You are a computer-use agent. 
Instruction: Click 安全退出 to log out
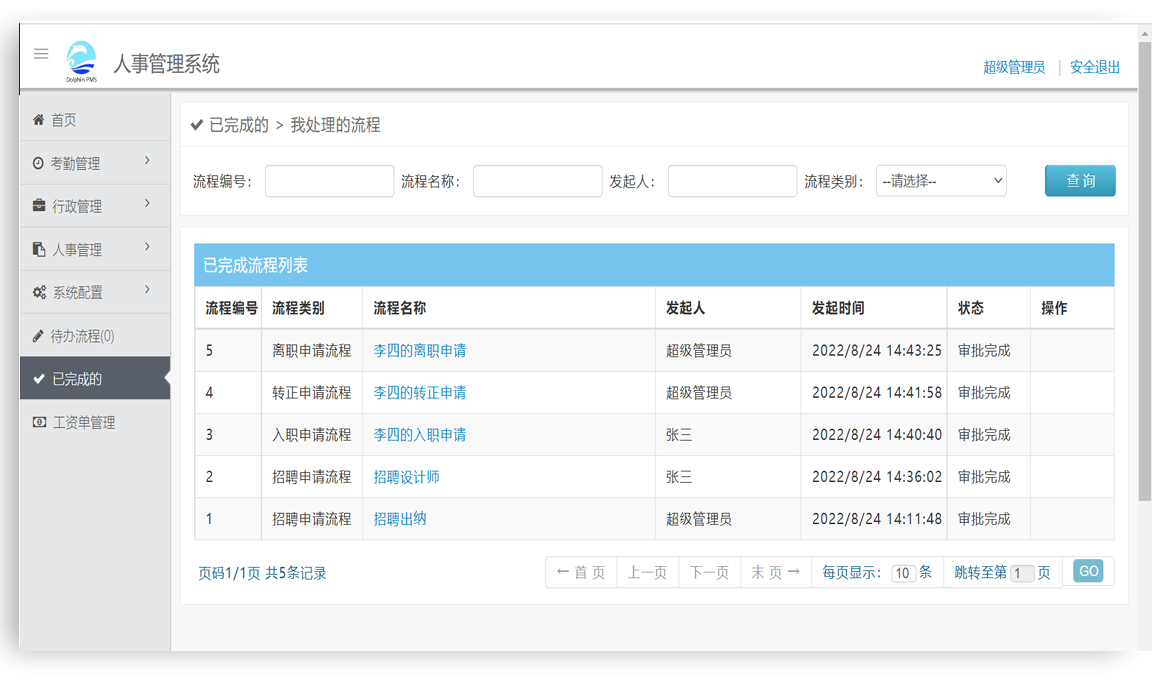coord(1095,67)
